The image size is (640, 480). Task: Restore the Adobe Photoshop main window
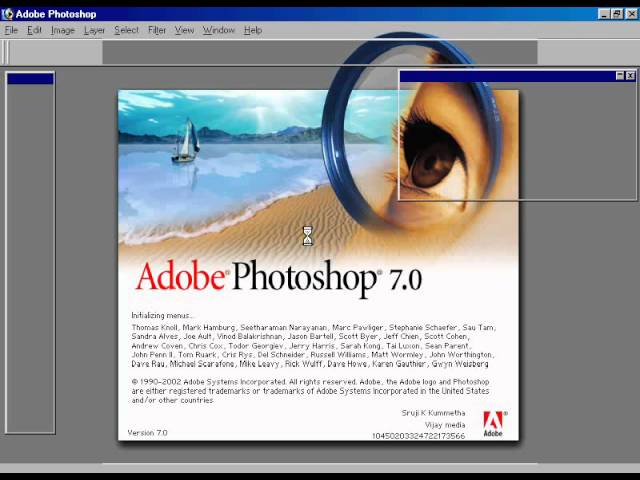point(617,14)
